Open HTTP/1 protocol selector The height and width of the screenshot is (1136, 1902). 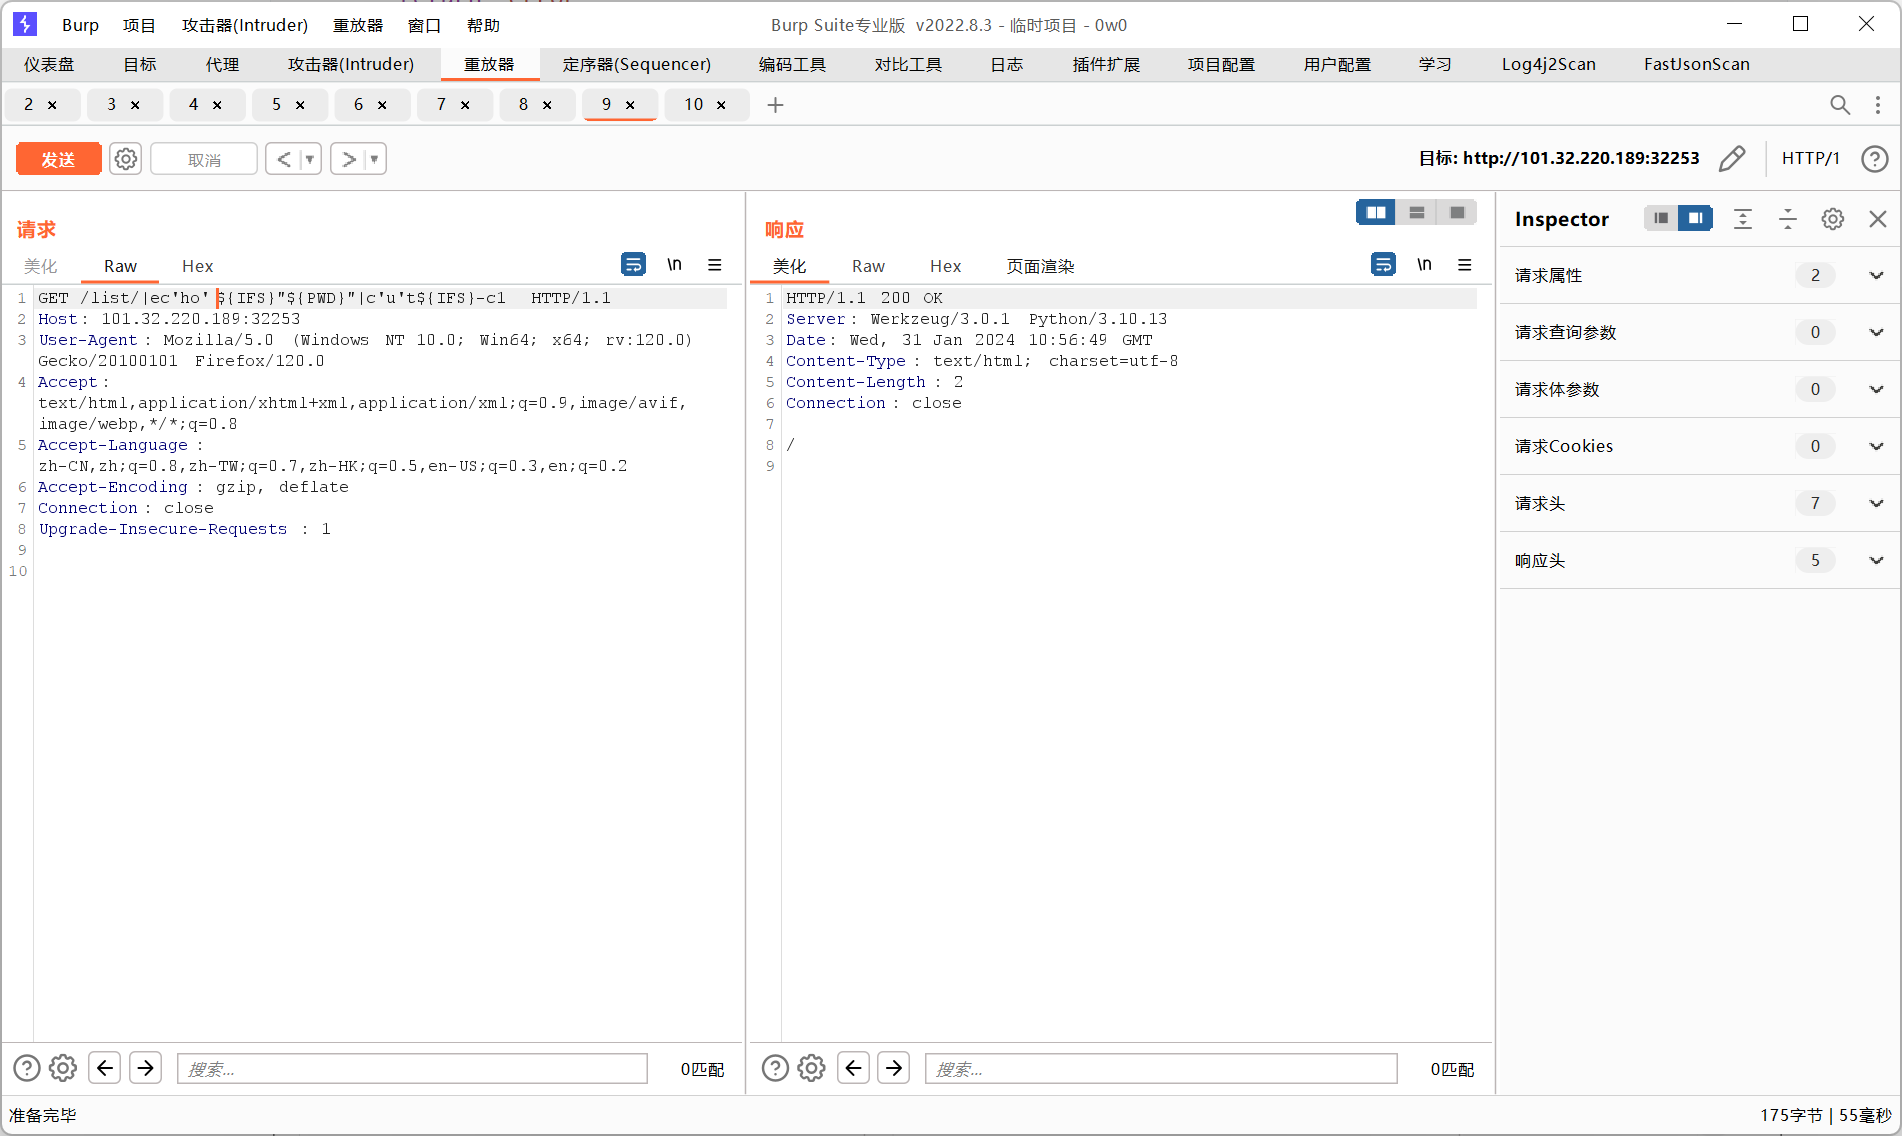(1810, 158)
